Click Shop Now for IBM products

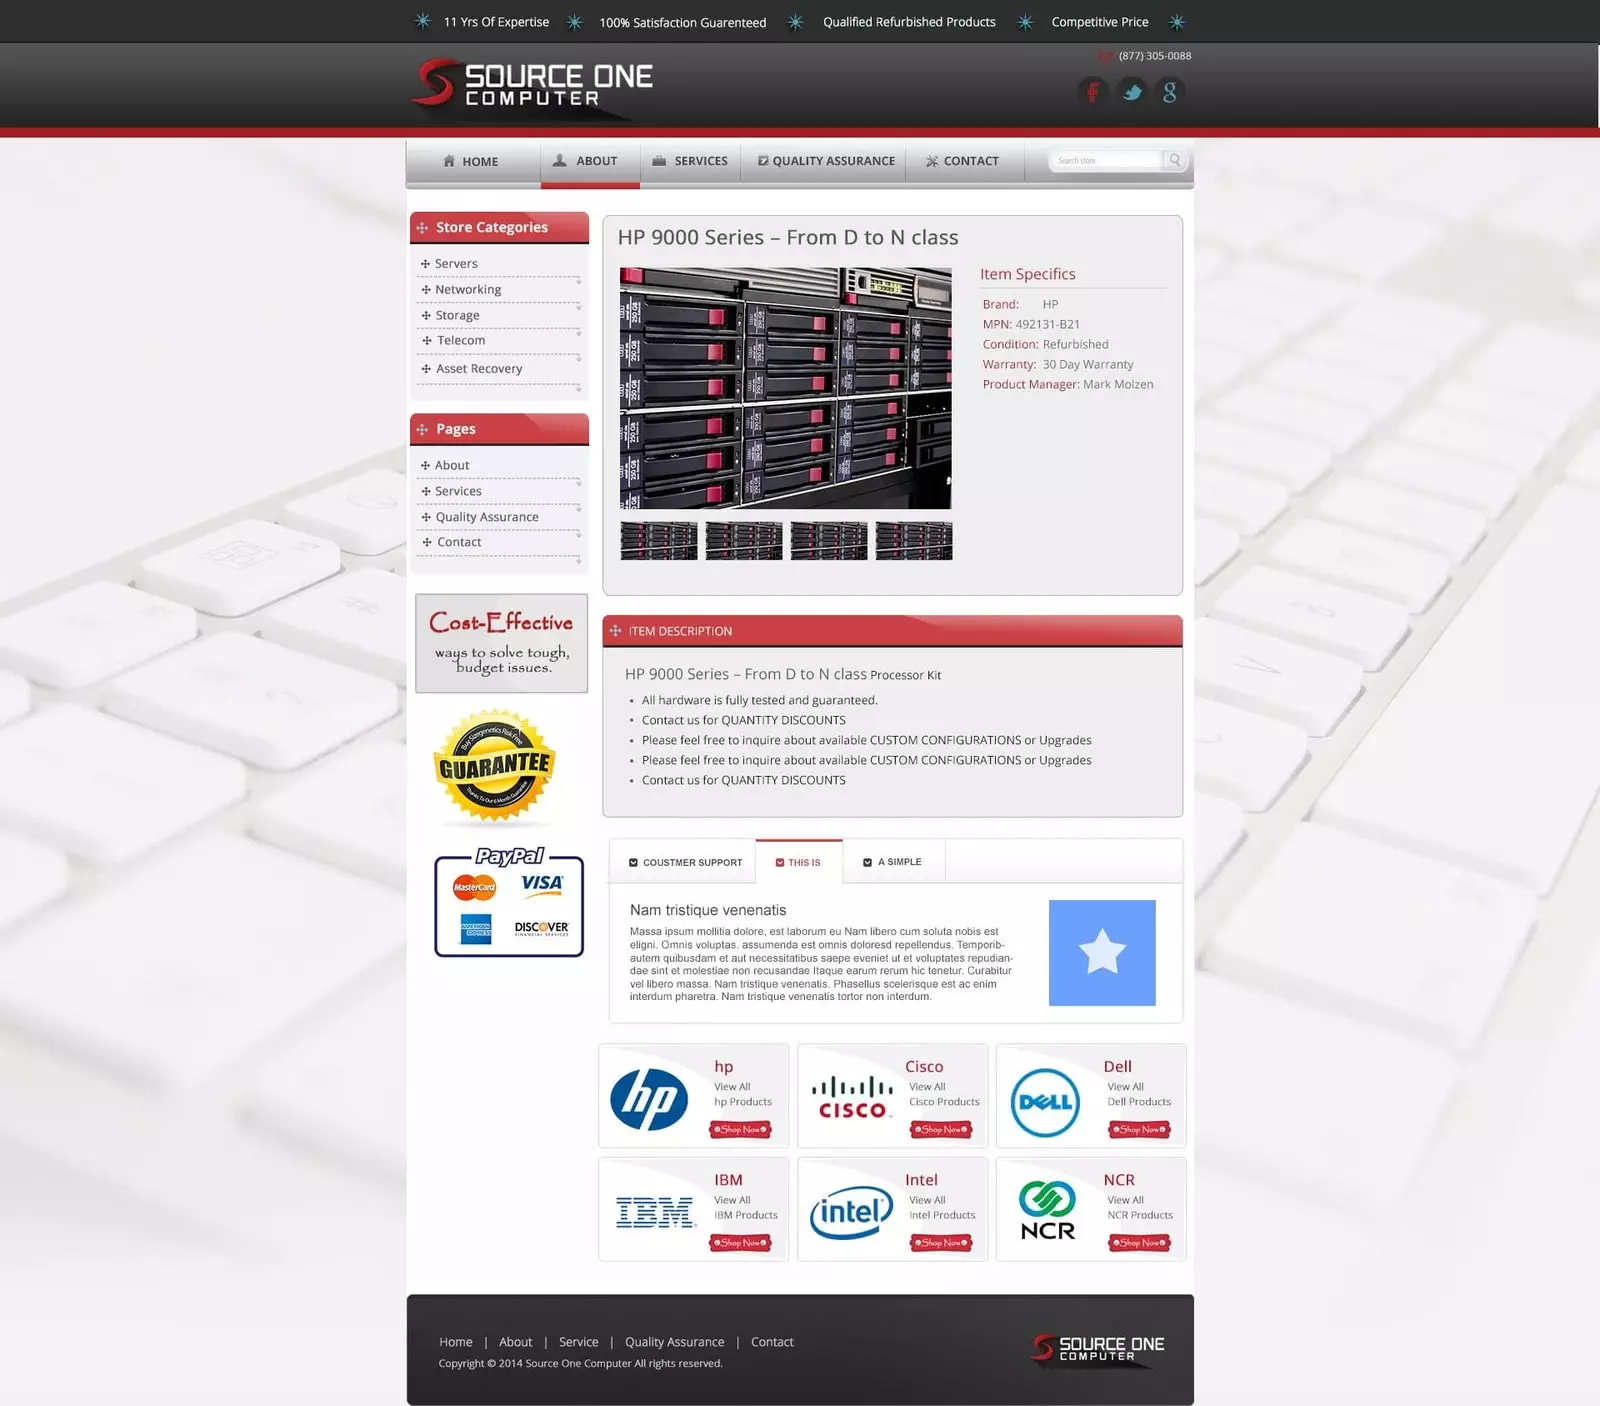(740, 1243)
